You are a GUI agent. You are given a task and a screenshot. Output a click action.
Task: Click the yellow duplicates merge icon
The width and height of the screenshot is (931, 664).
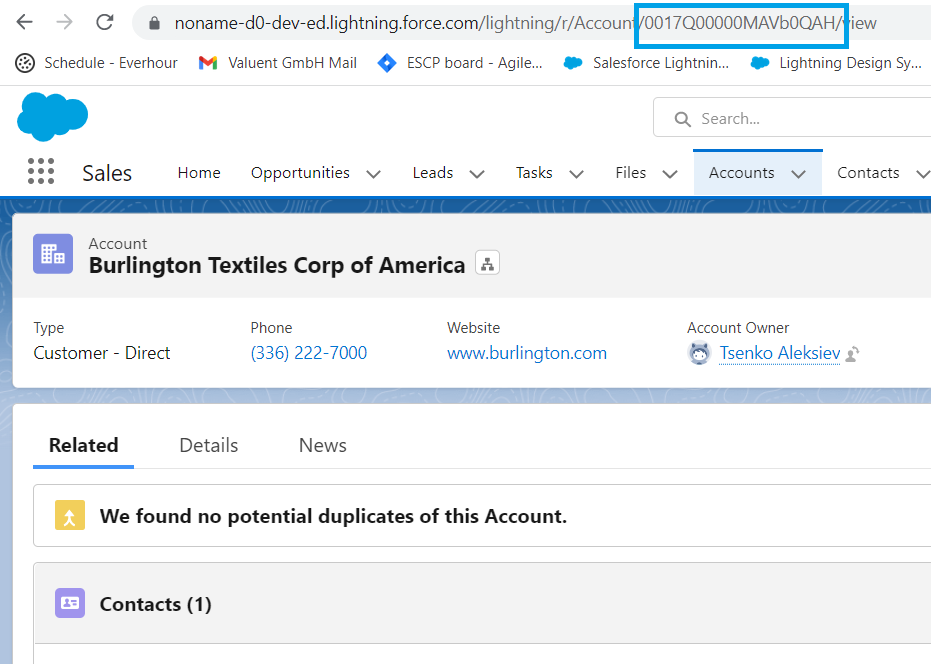click(70, 515)
